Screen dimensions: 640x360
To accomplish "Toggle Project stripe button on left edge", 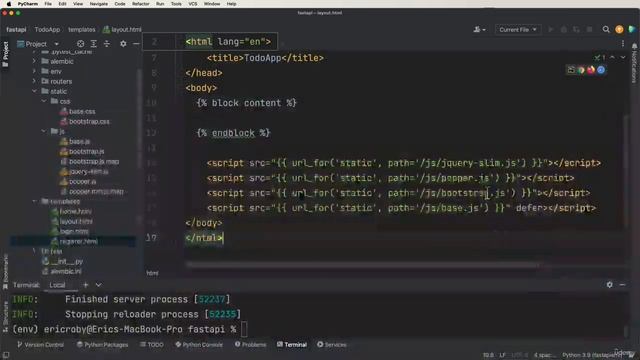I will pos(5,54).
